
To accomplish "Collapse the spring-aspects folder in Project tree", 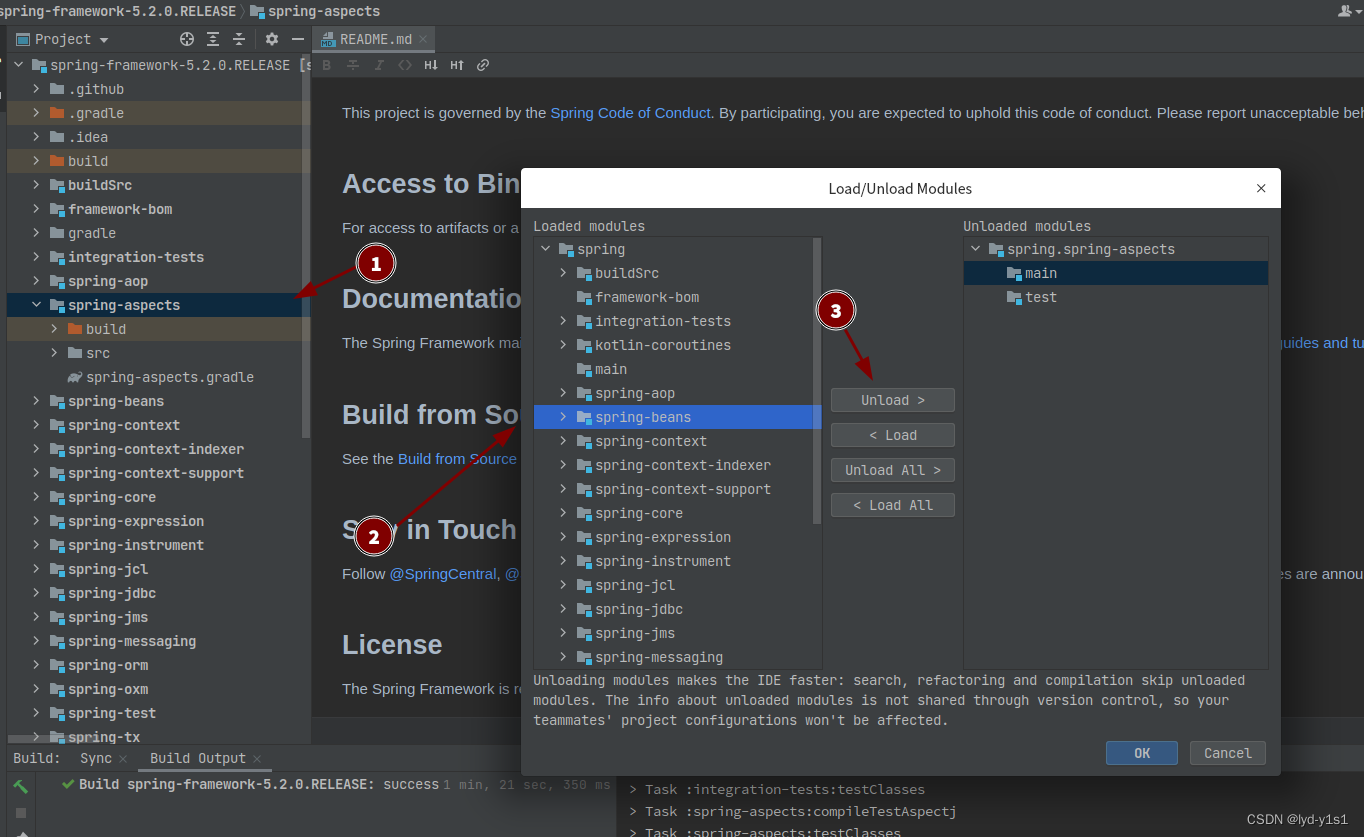I will [x=36, y=305].
